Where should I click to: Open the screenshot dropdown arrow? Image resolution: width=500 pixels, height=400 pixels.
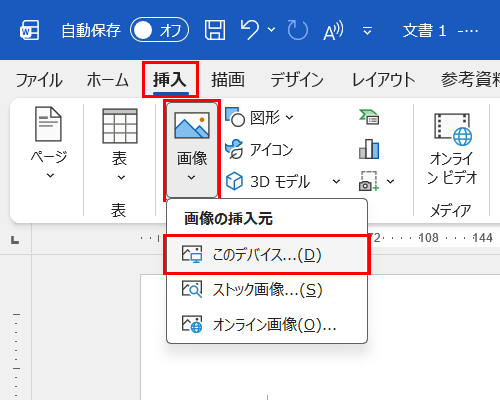(x=390, y=182)
